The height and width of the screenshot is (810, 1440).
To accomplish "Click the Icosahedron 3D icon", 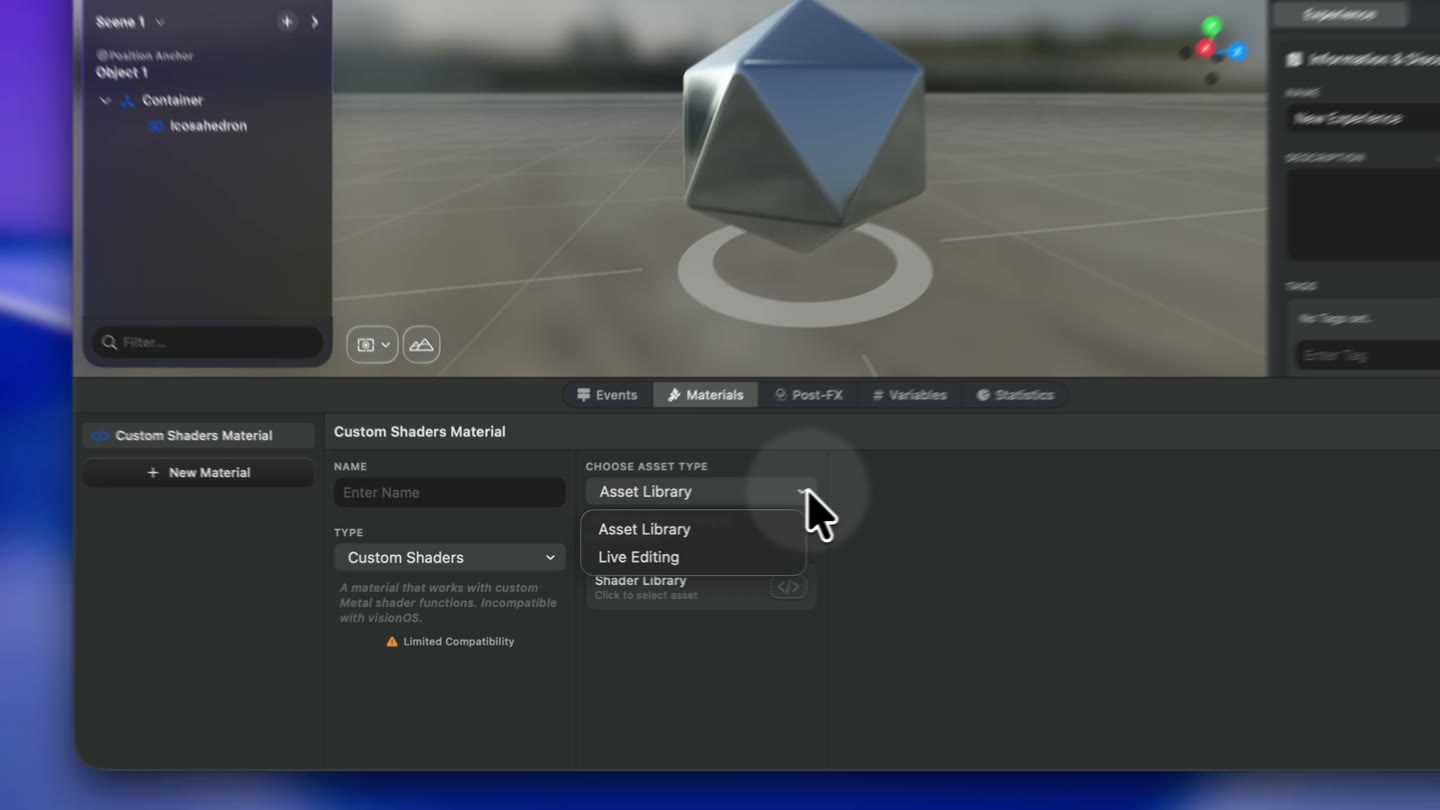I will (x=155, y=126).
